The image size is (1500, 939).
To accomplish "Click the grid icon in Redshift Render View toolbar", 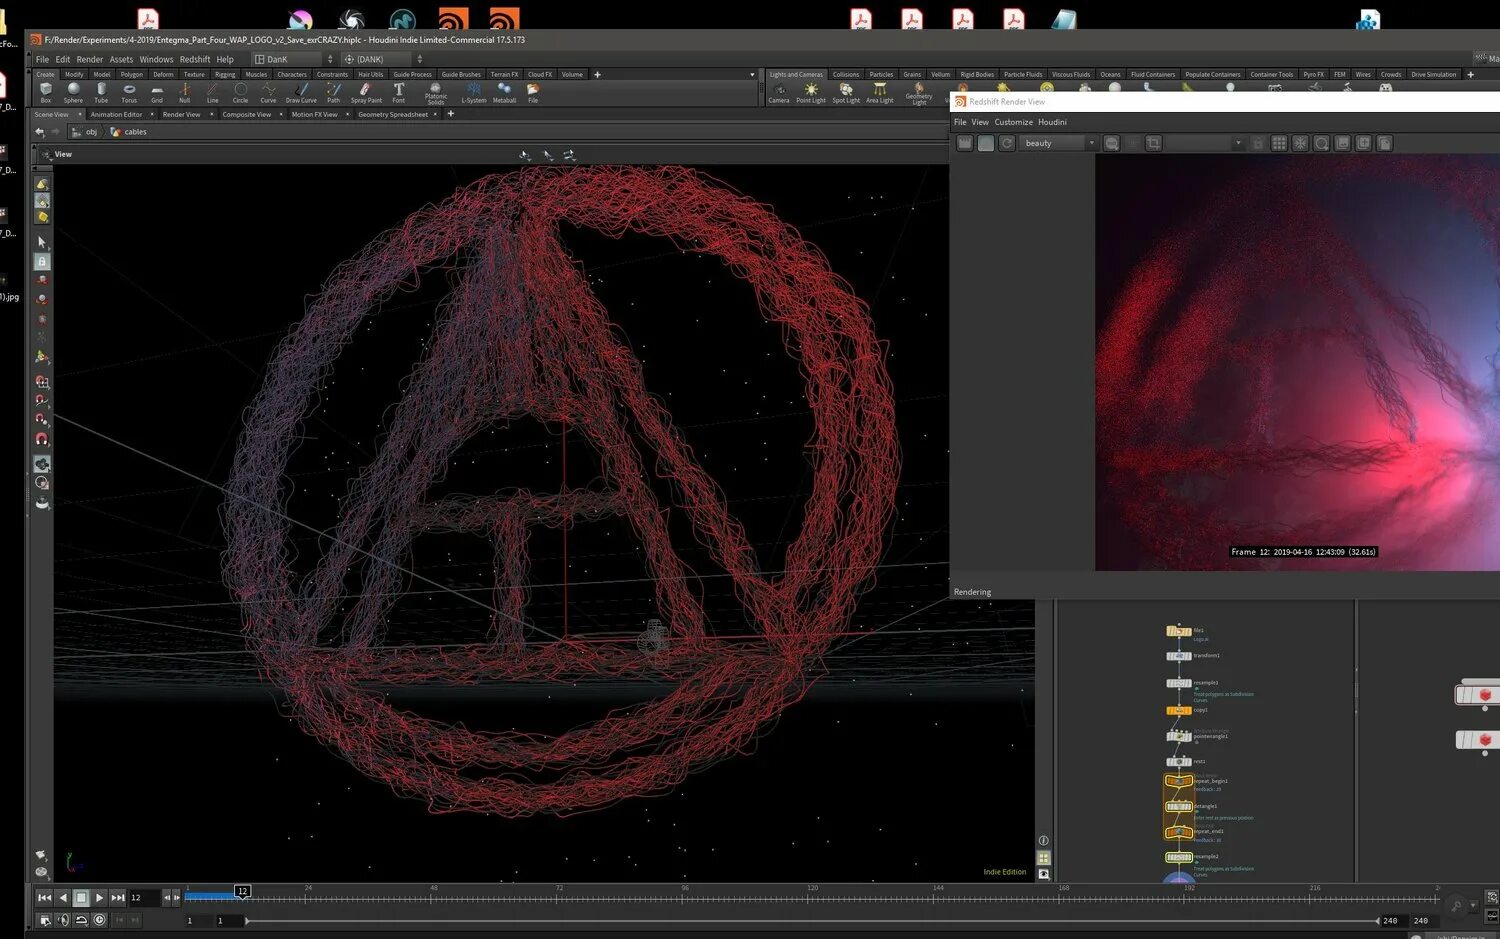I will tap(1279, 143).
